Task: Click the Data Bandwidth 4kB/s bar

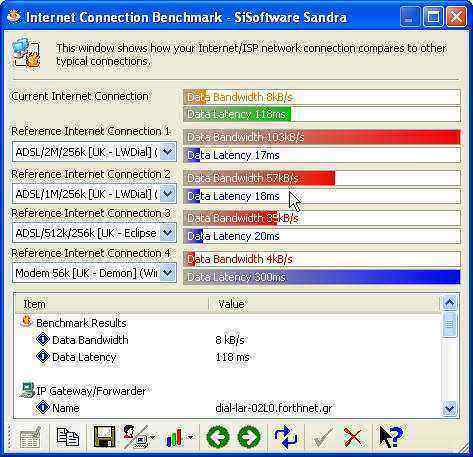Action: click(x=322, y=259)
